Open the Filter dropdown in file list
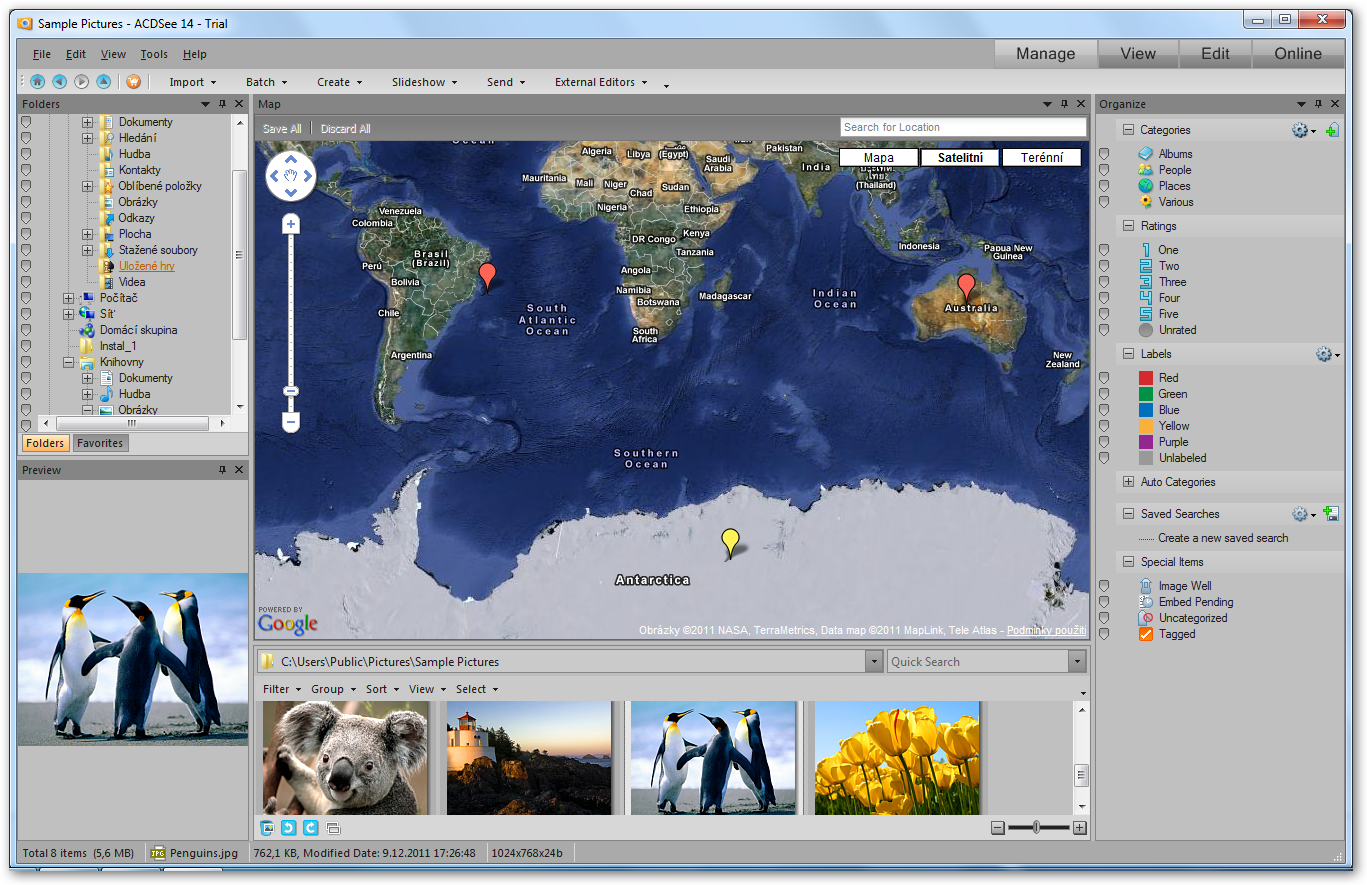1367x885 pixels. point(281,689)
